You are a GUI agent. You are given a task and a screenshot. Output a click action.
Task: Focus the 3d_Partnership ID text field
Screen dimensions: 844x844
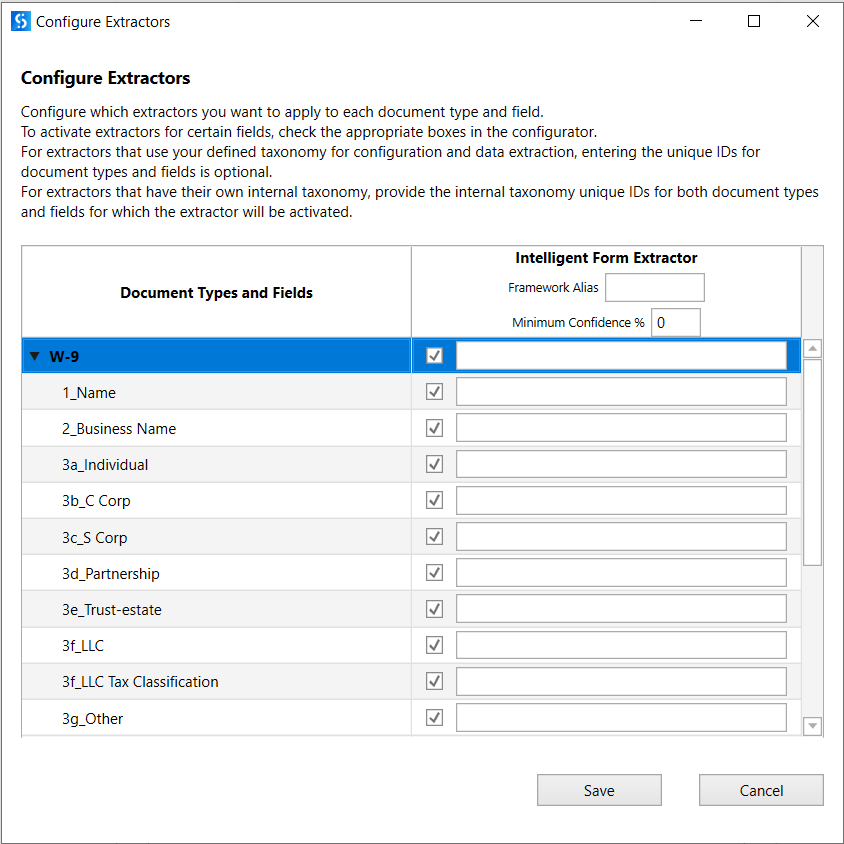point(621,573)
